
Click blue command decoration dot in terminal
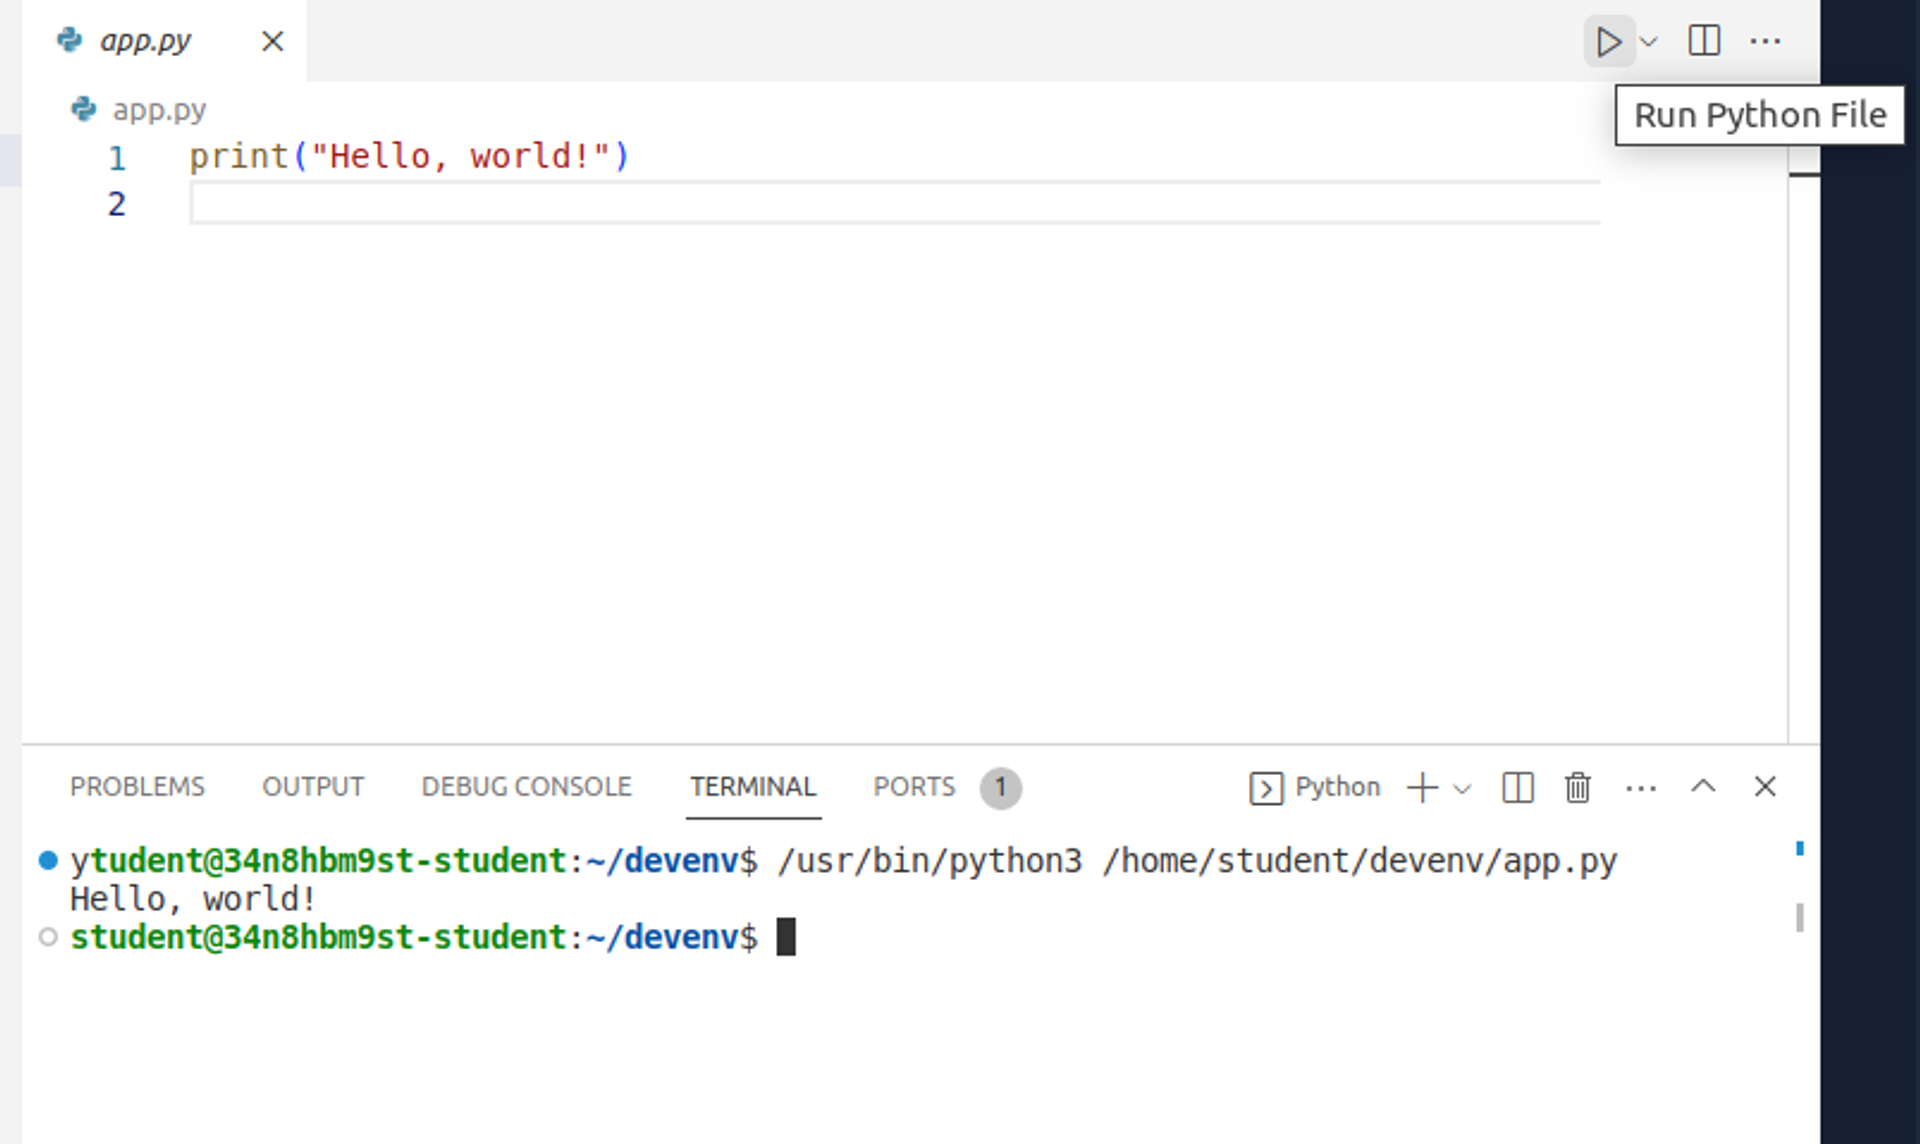(48, 861)
